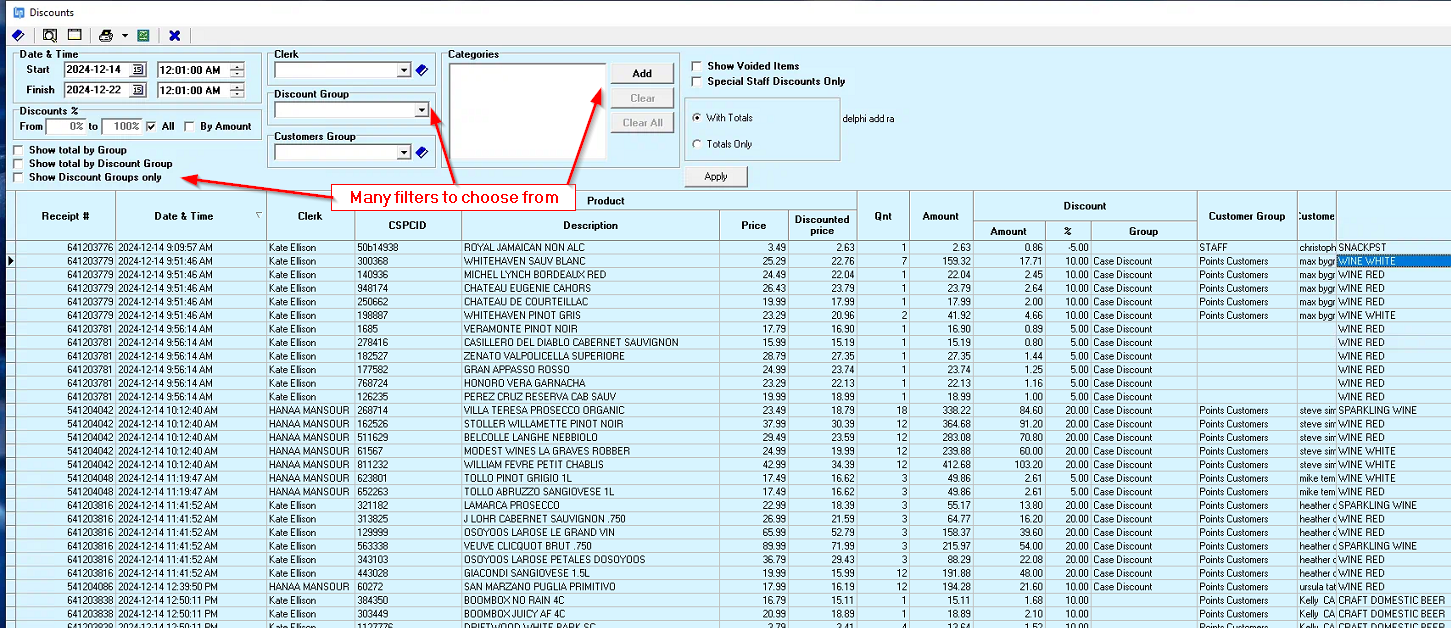Screen dimensions: 1451x628
Task: Click the Clear categories button
Action: point(642,98)
